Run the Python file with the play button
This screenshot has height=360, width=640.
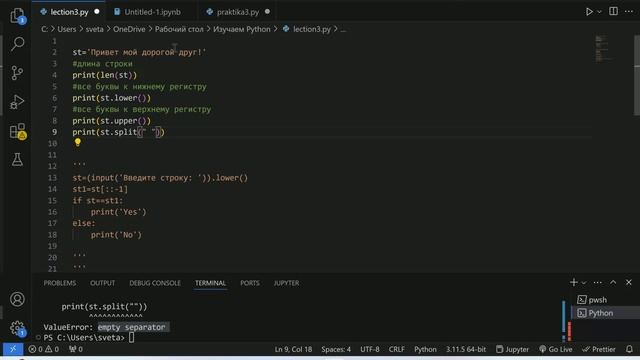coord(589,12)
